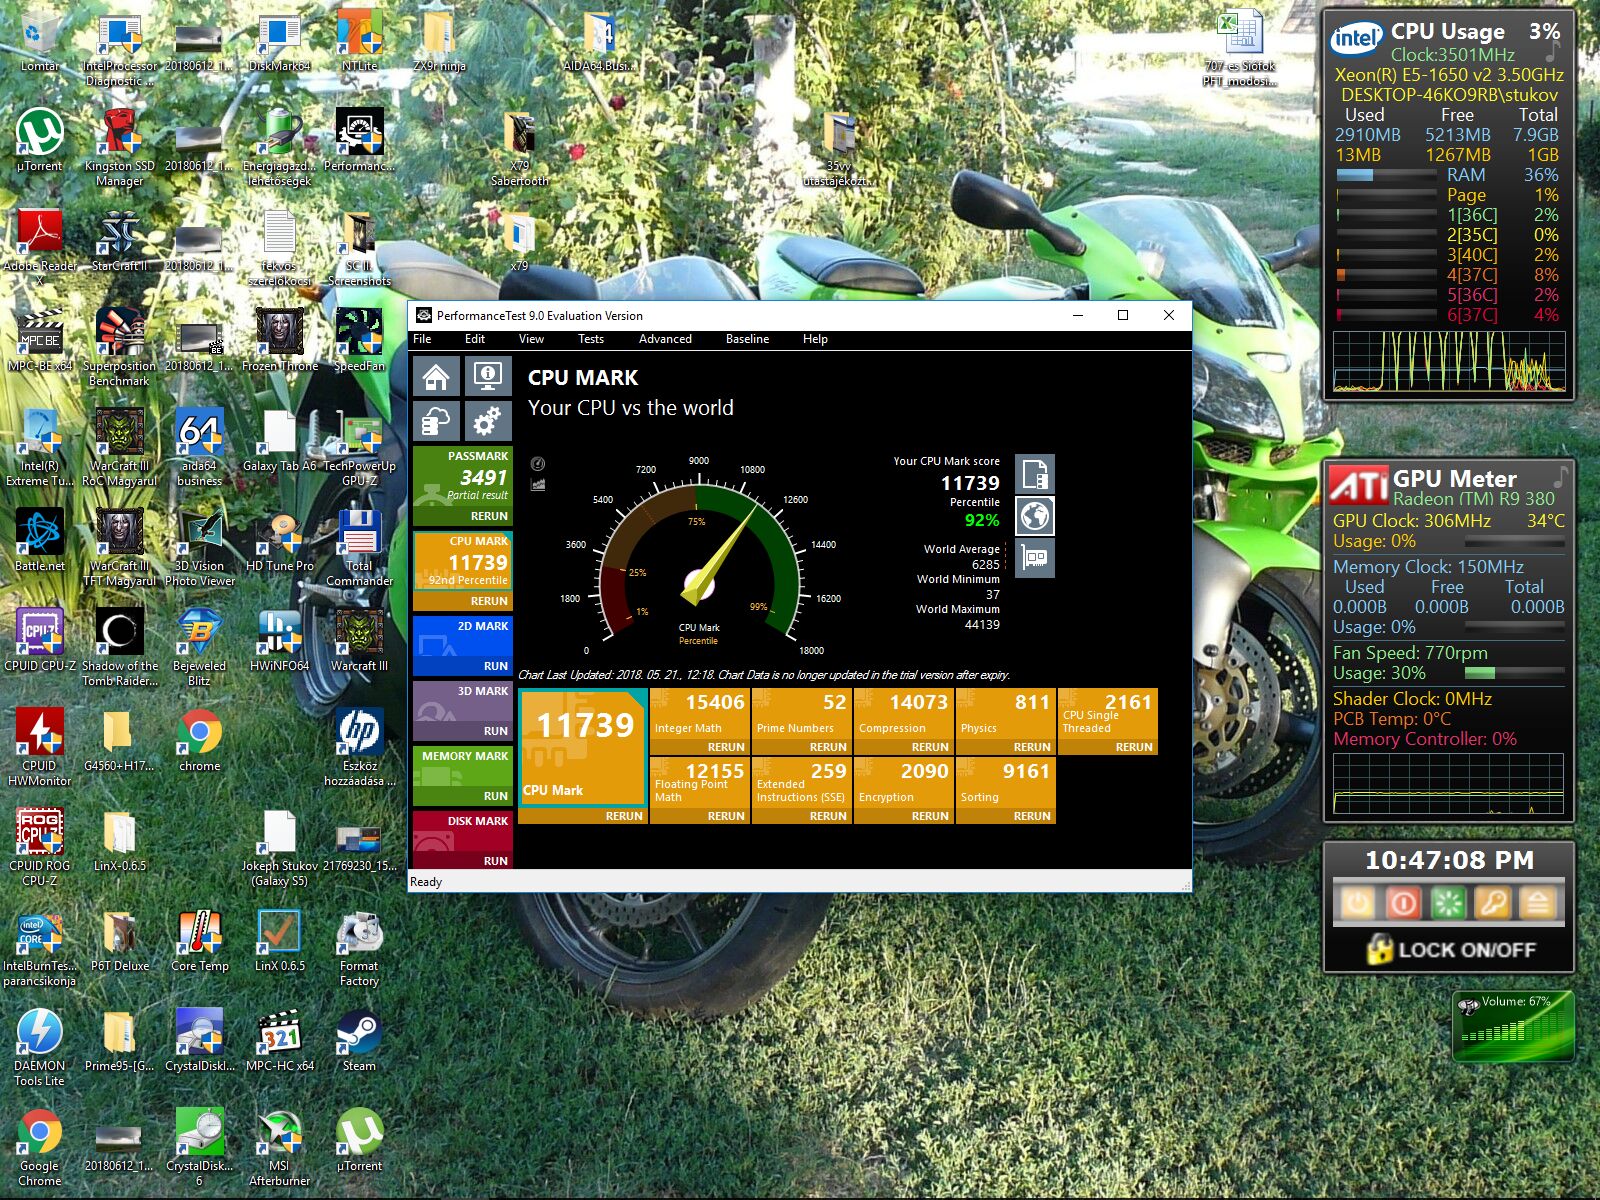Rerun the Sorting test

click(x=1032, y=816)
